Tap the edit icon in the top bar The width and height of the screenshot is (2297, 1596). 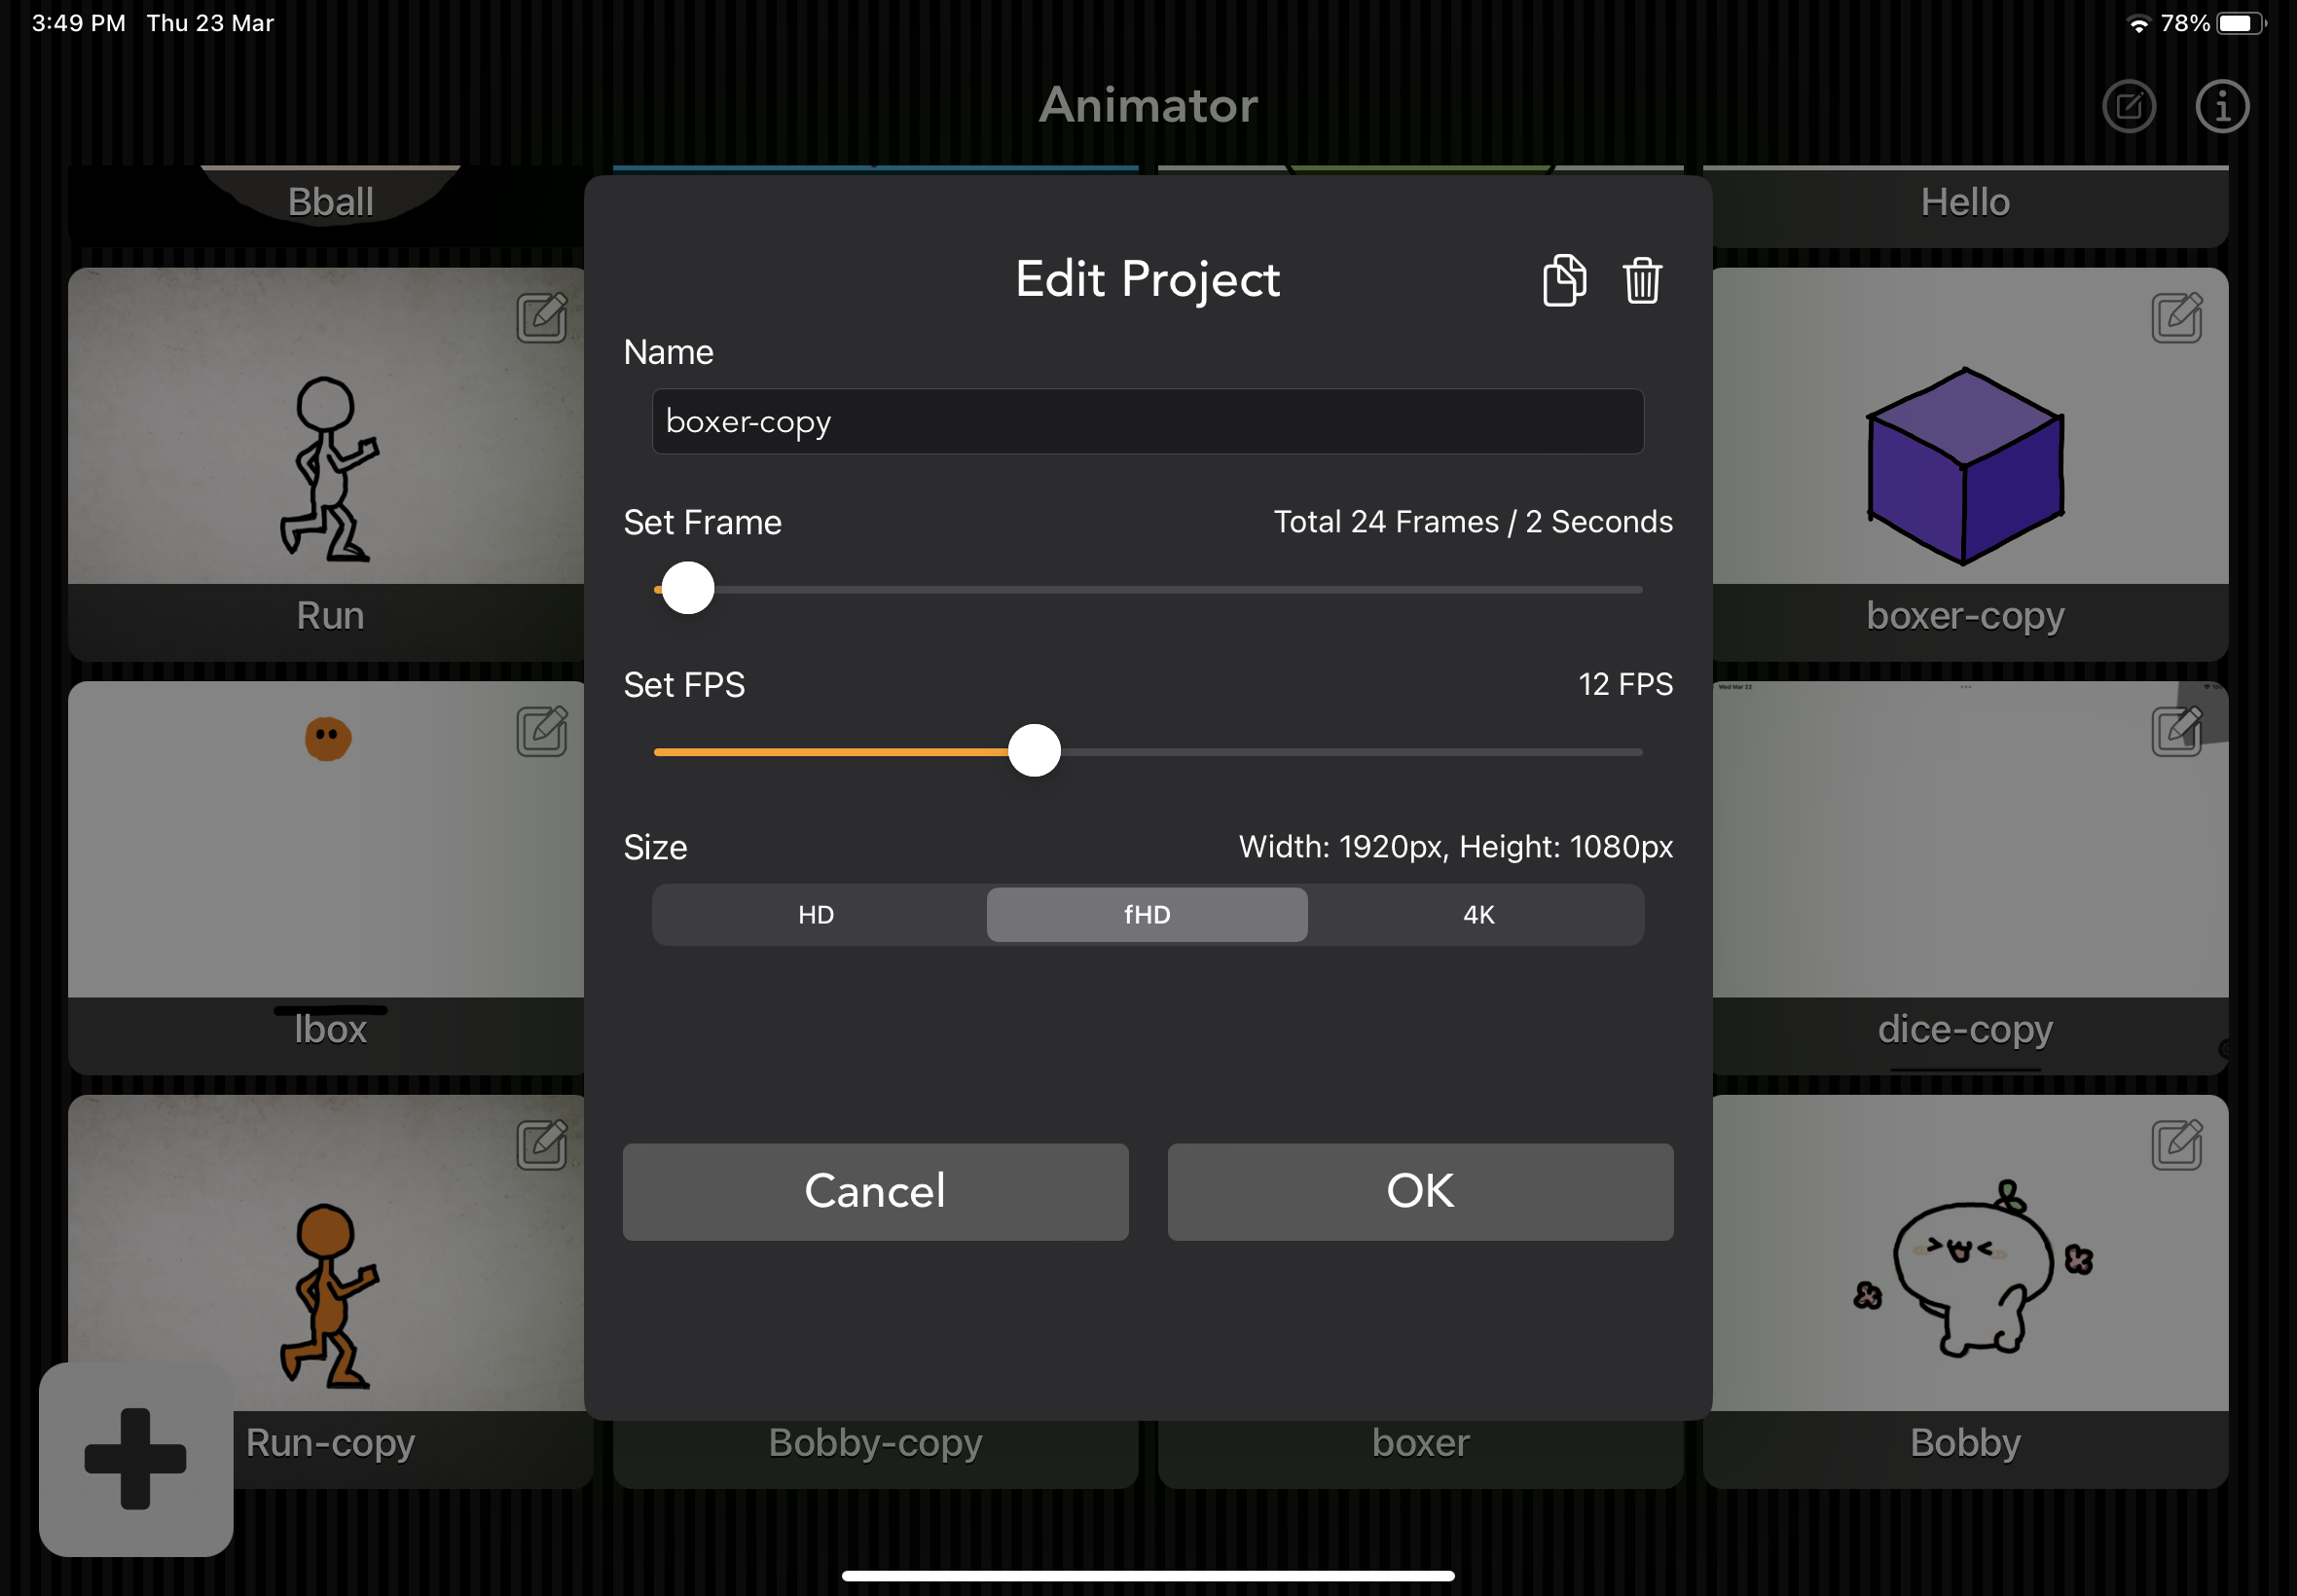pos(2129,106)
